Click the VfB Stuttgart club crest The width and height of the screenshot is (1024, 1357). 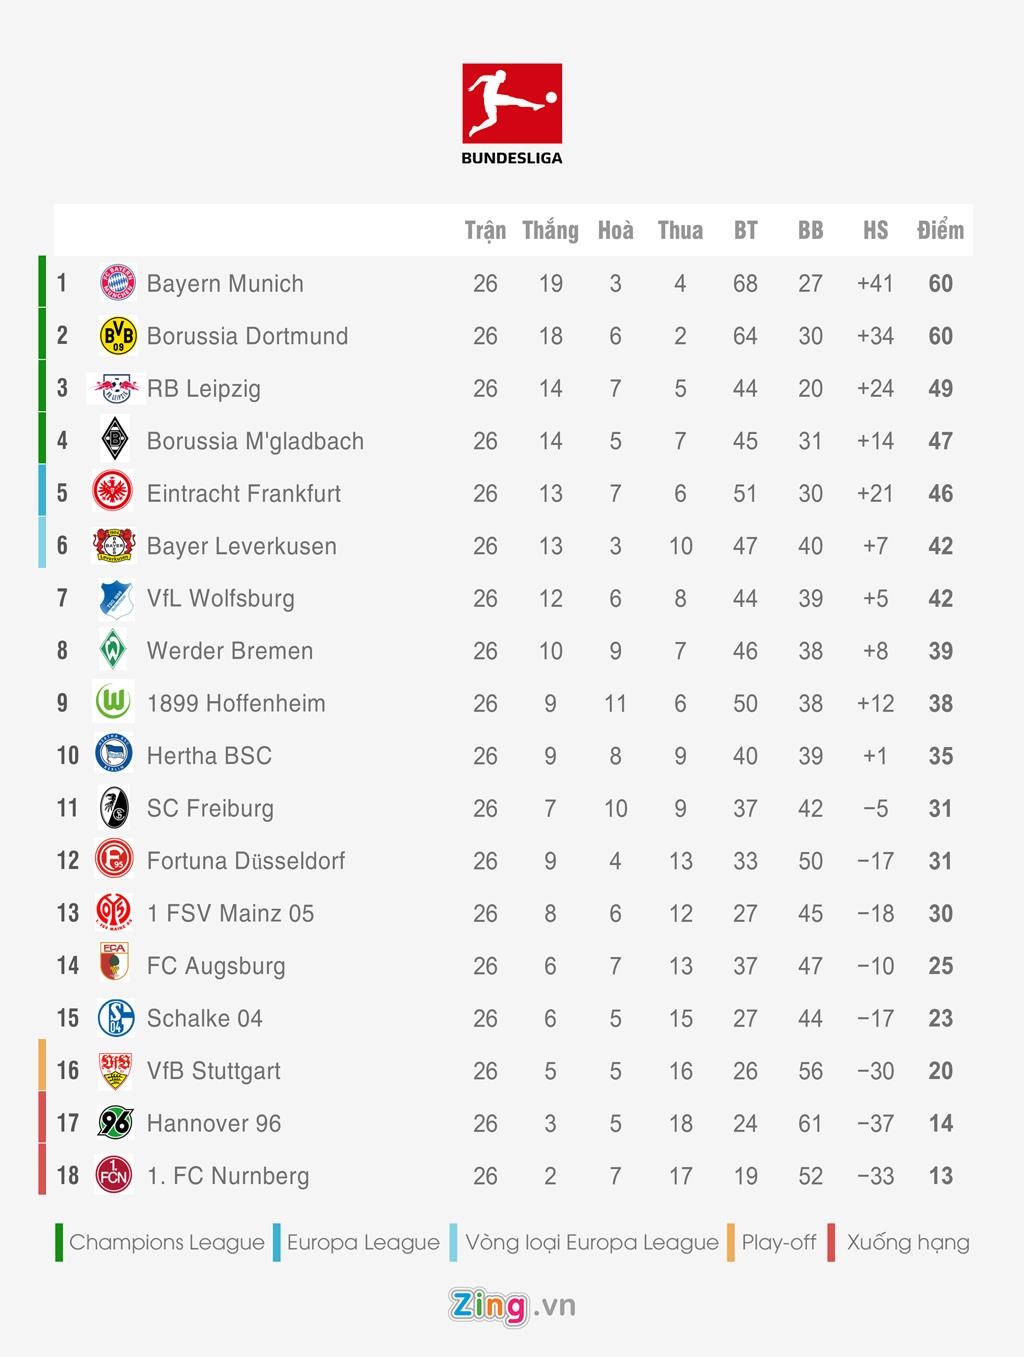[x=115, y=1070]
